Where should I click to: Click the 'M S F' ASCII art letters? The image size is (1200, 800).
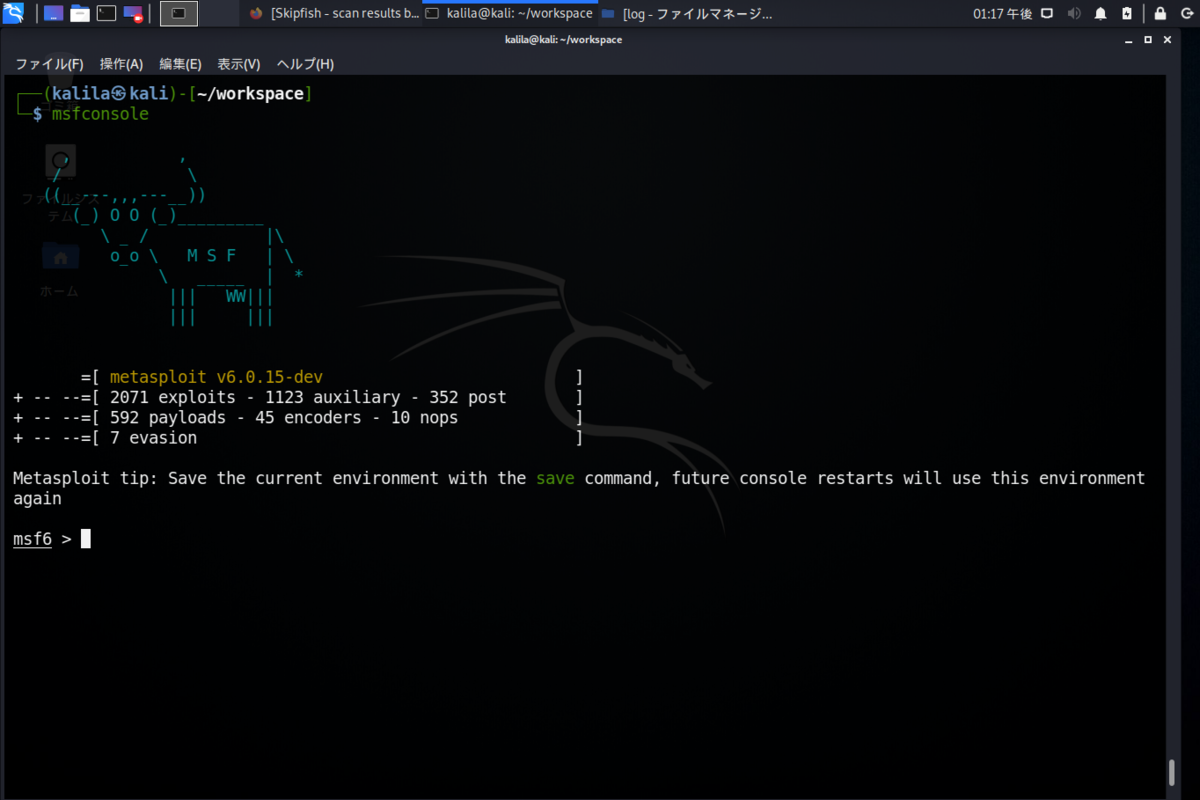(x=212, y=255)
